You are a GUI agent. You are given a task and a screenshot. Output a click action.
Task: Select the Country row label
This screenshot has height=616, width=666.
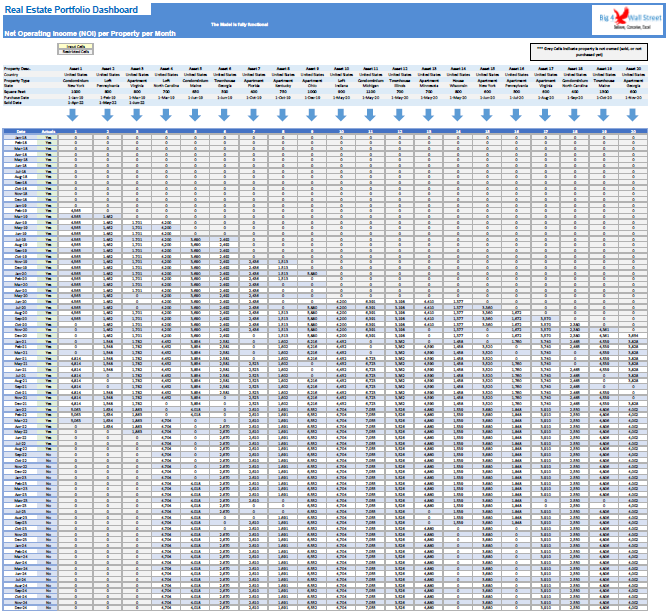pyautogui.click(x=11, y=74)
